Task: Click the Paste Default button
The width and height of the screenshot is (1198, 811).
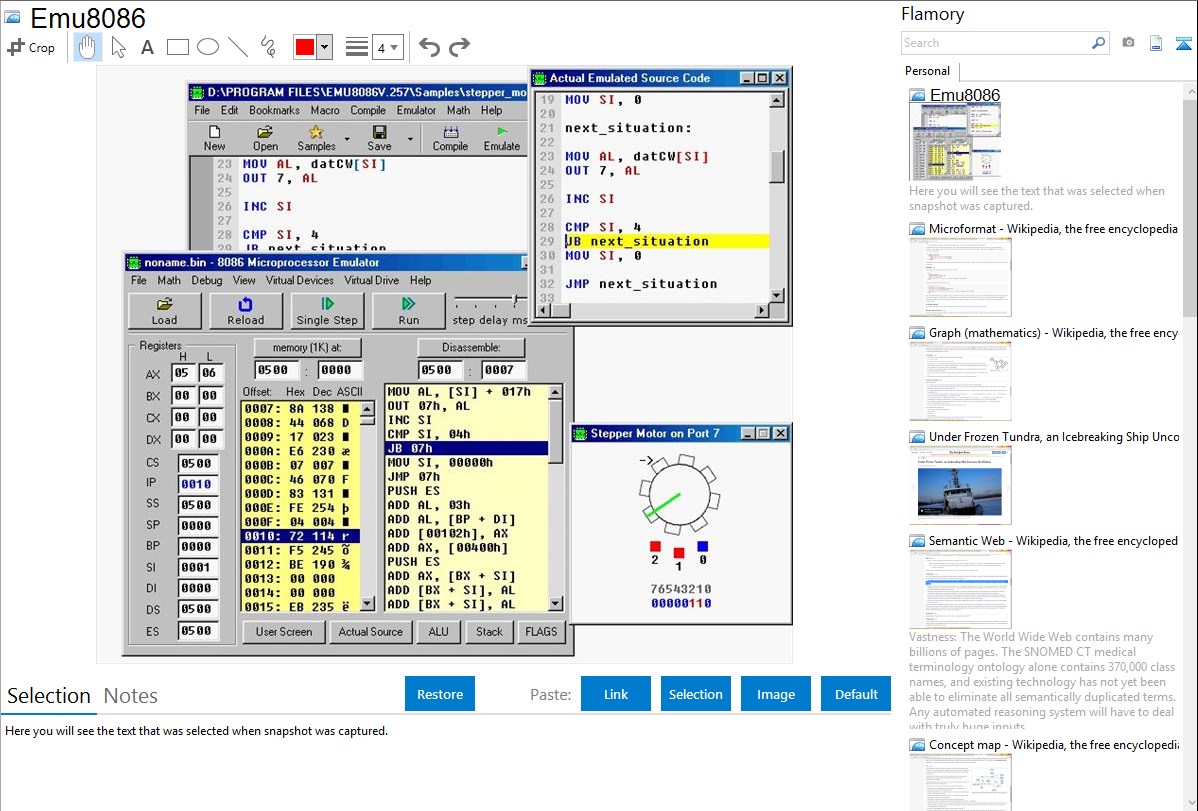Action: tap(856, 694)
